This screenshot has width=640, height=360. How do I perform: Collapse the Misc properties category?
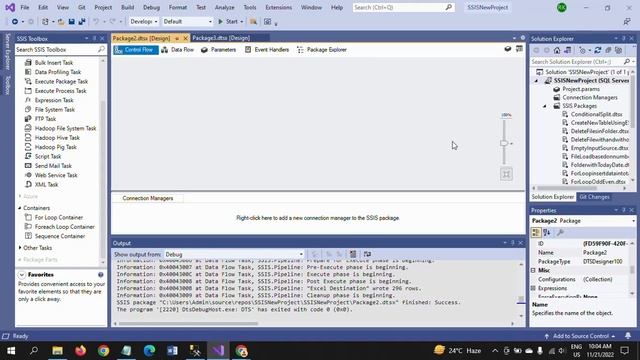533,271
